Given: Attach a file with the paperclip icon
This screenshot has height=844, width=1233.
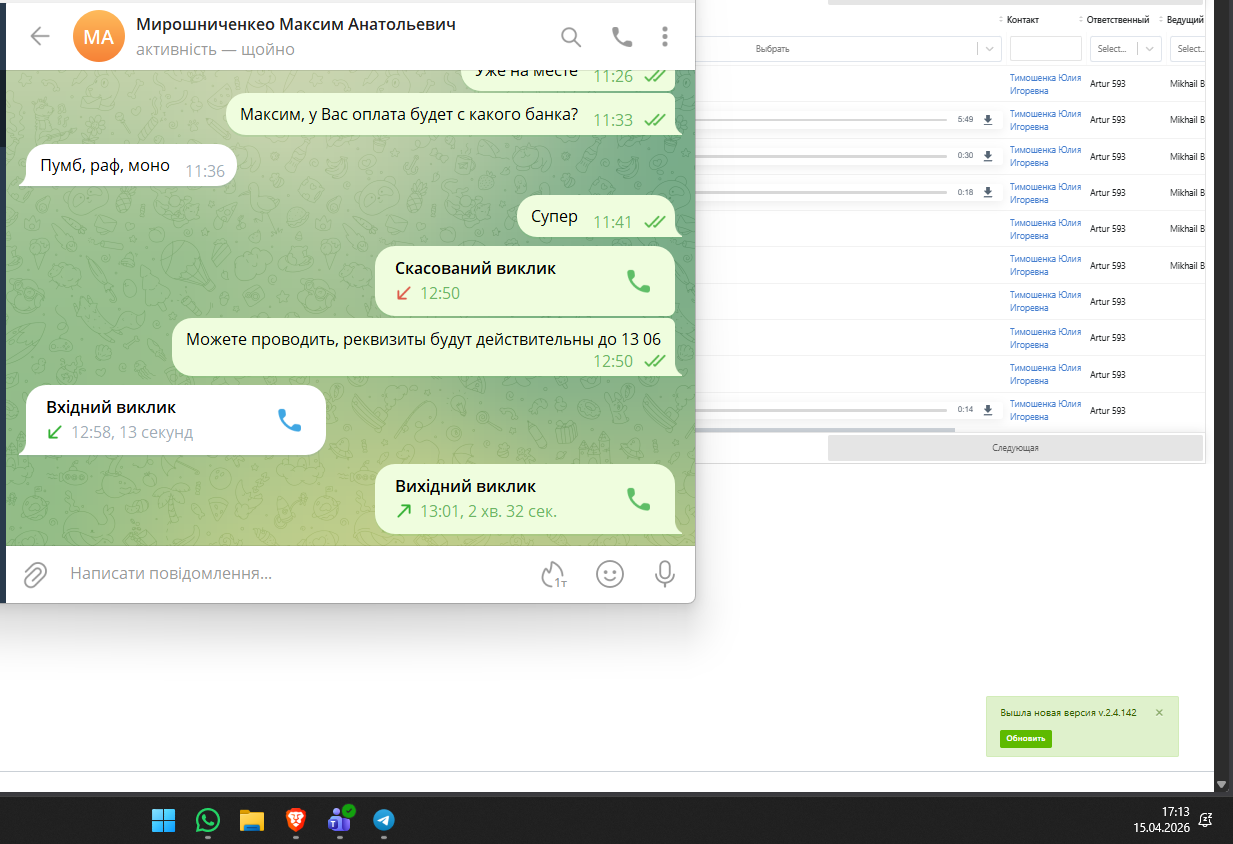Looking at the screenshot, I should pos(35,574).
